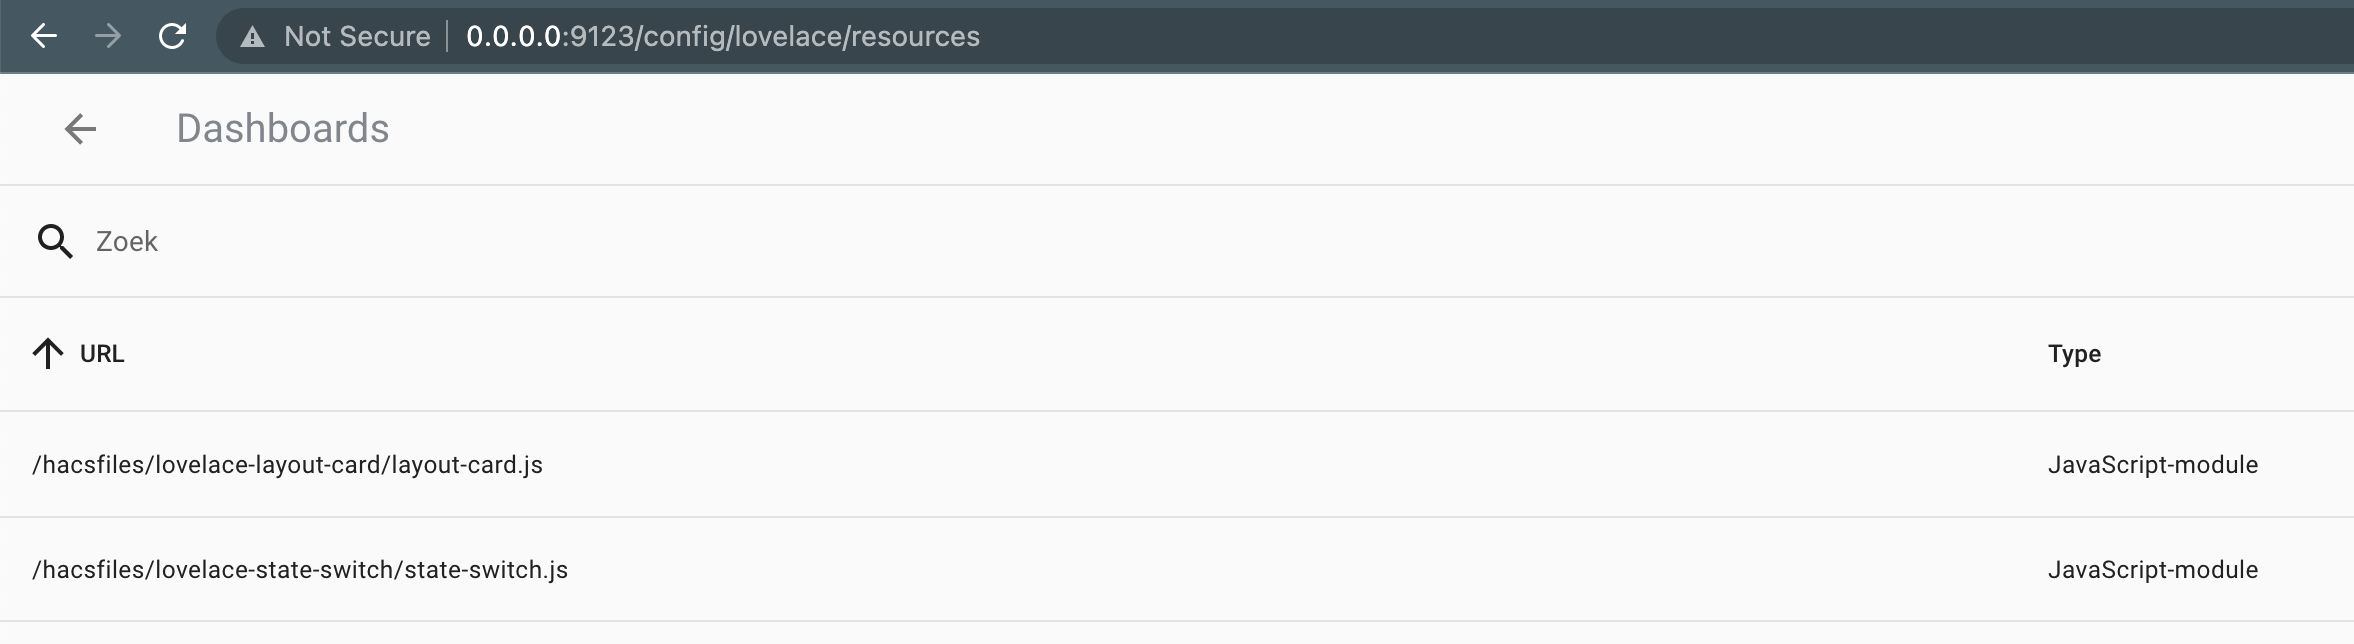This screenshot has height=644, width=2354.
Task: Click JavaScript-module type for layout-card.js
Action: click(2151, 464)
